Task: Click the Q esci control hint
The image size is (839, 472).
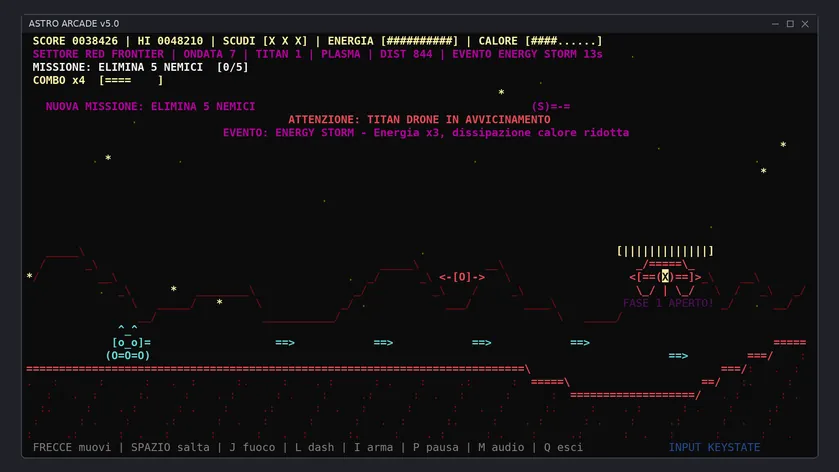Action: (563, 447)
